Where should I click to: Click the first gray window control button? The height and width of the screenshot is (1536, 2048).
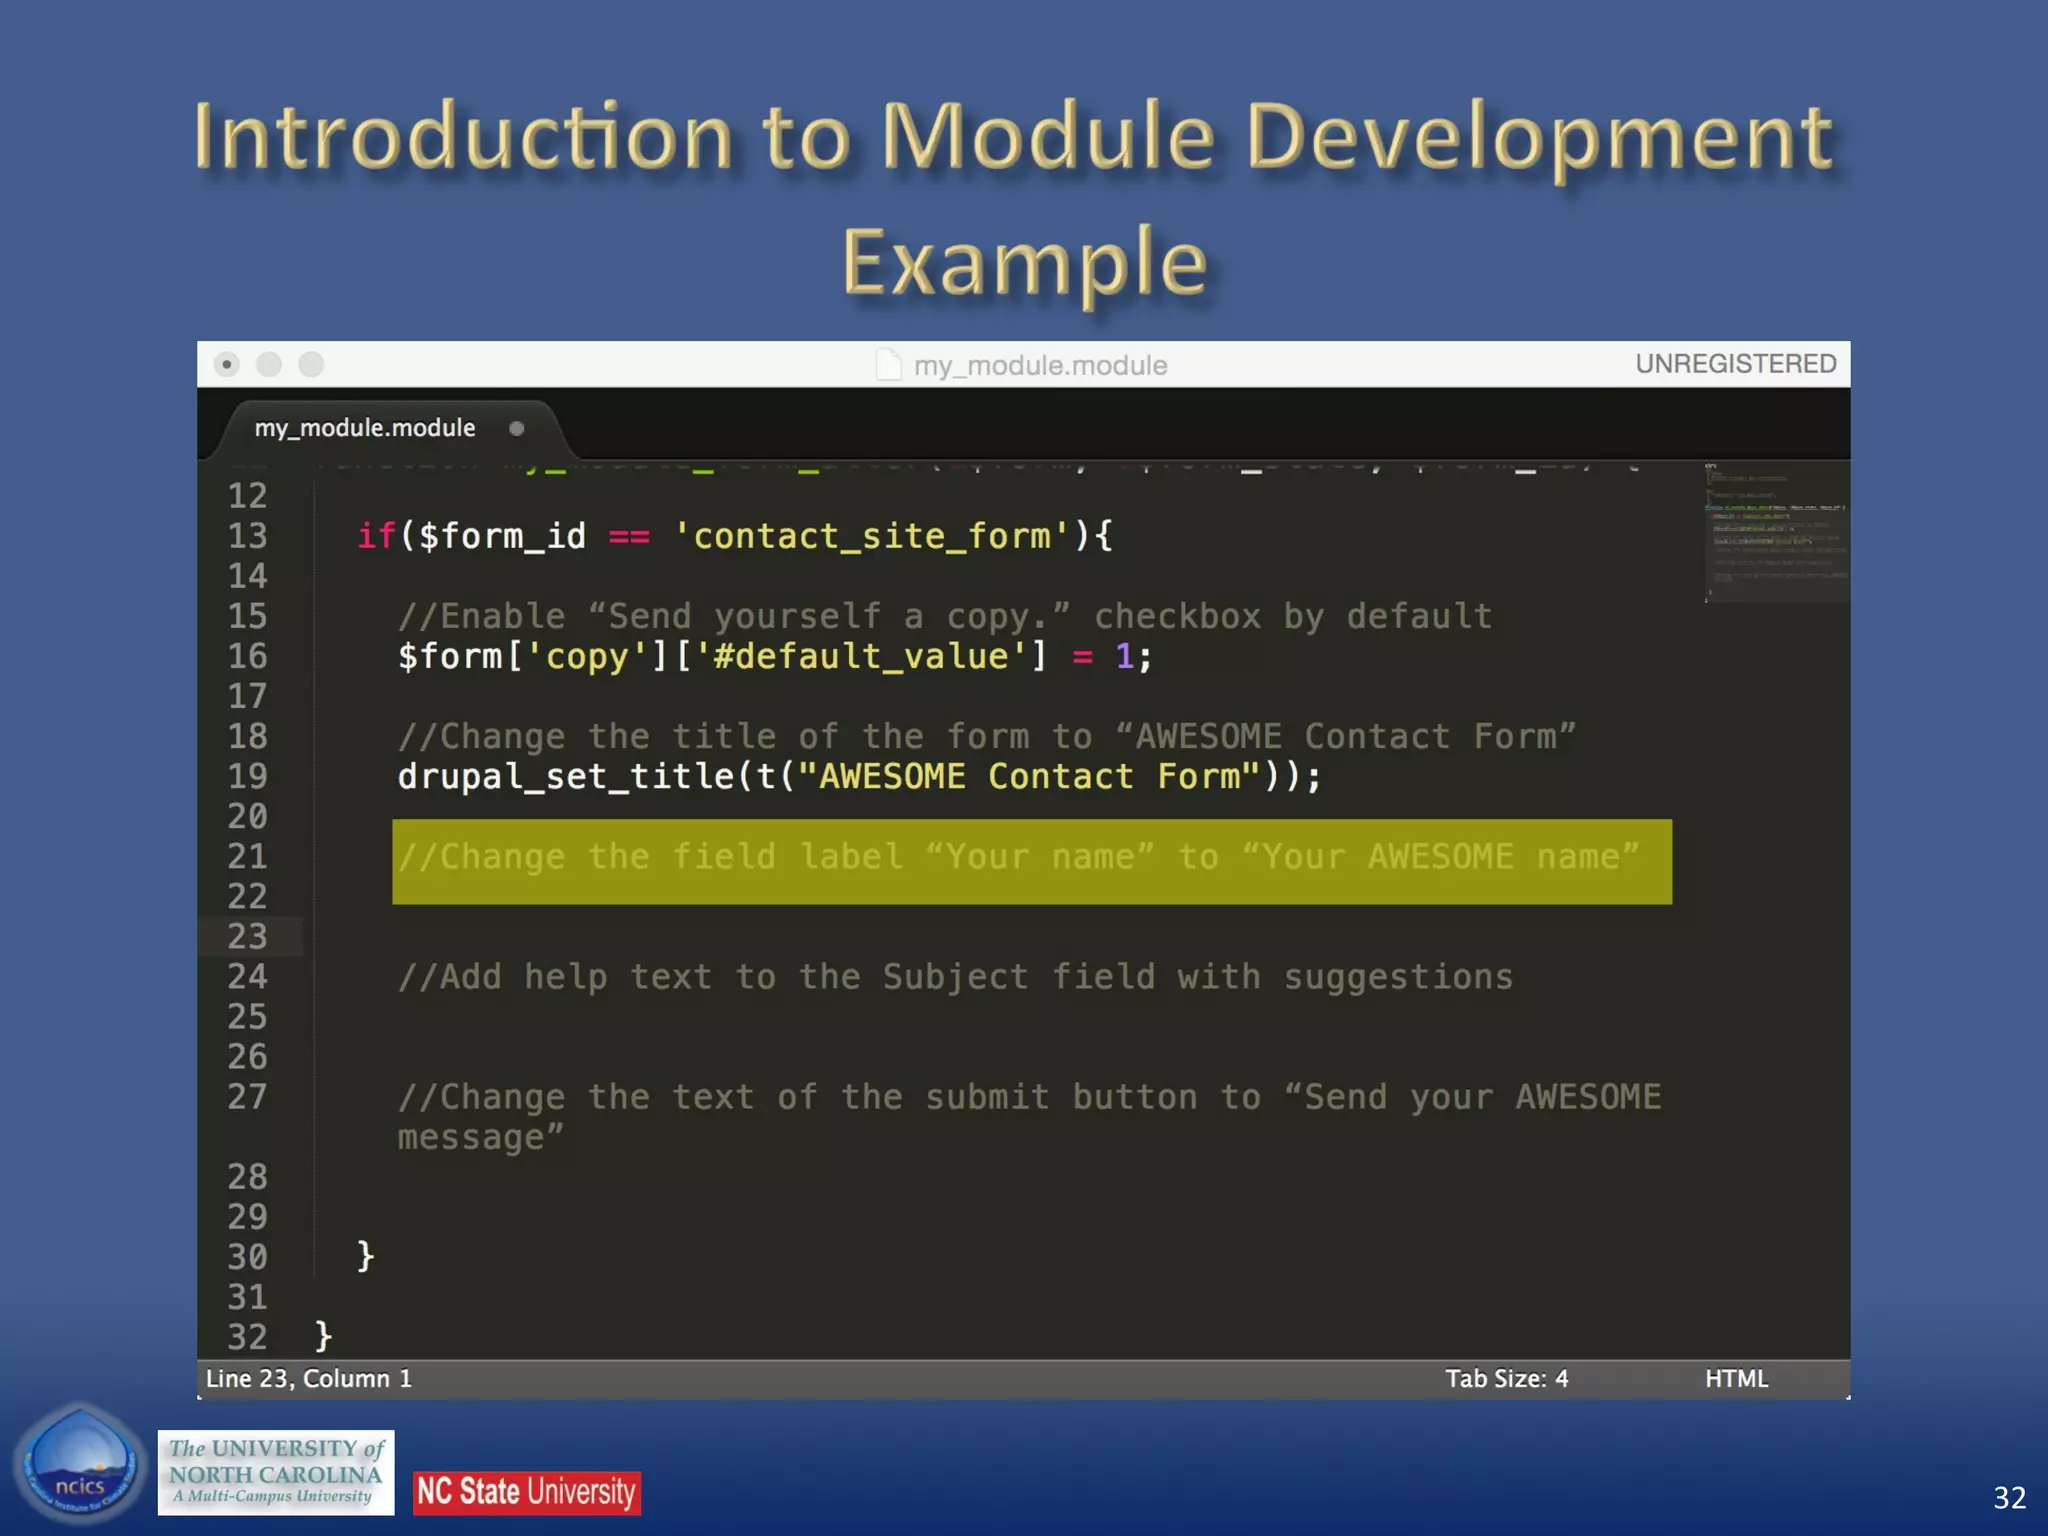(227, 365)
